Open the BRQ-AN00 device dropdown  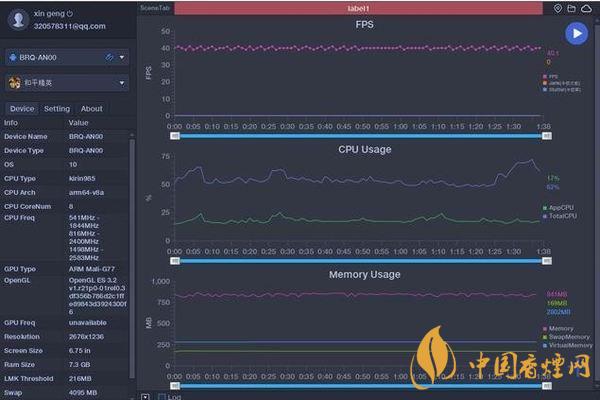click(x=122, y=57)
